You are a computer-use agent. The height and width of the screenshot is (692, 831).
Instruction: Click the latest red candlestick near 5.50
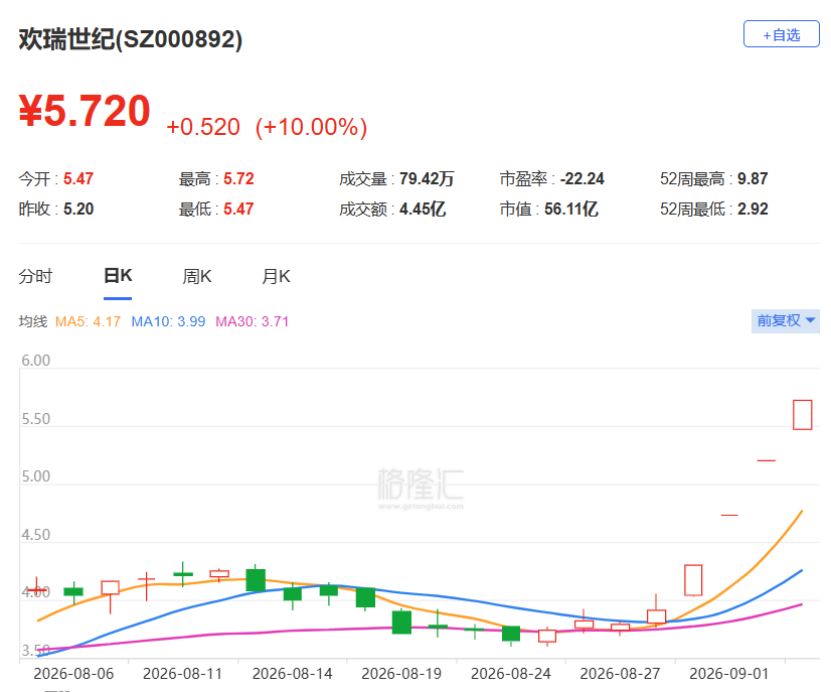click(x=802, y=415)
